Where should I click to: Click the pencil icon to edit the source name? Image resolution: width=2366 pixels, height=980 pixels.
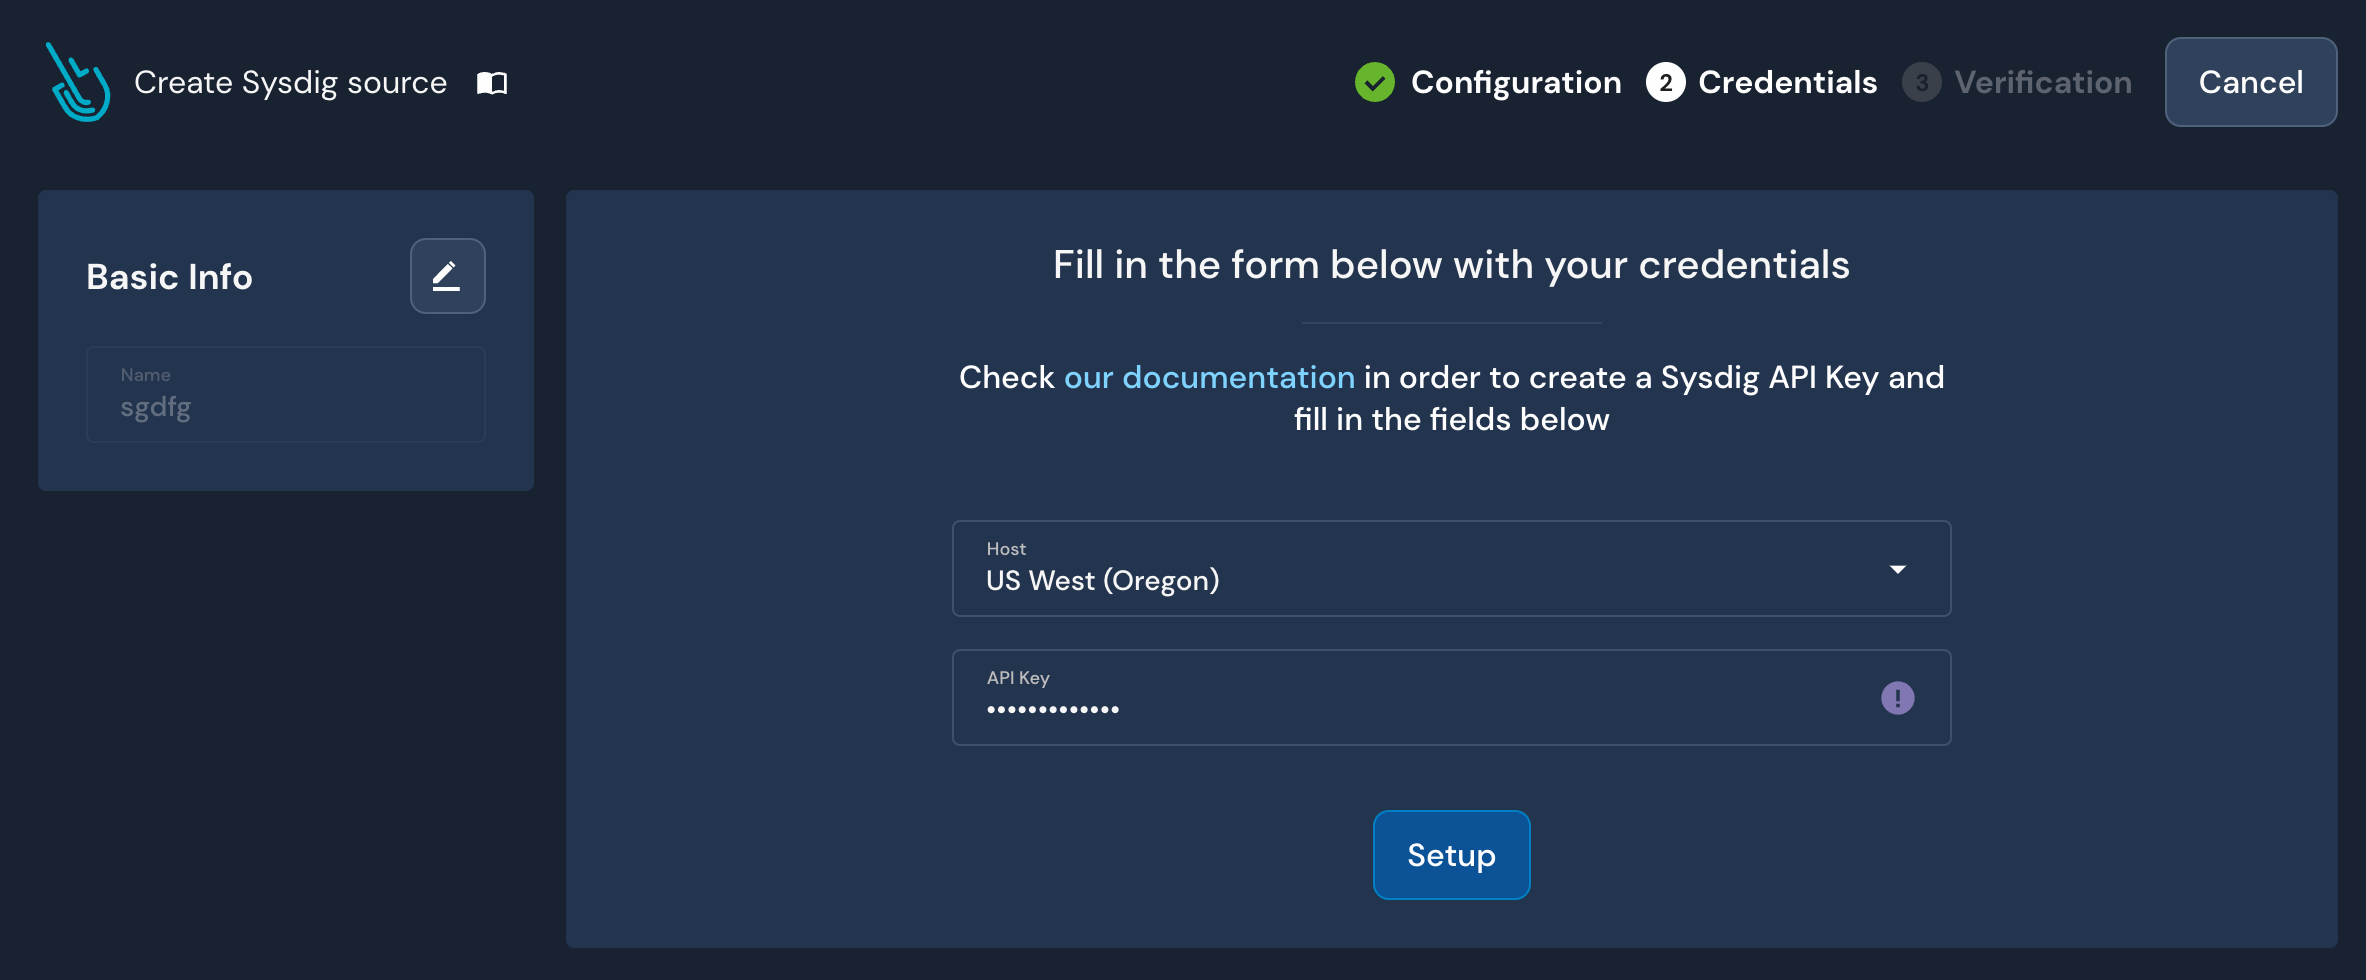pos(447,276)
